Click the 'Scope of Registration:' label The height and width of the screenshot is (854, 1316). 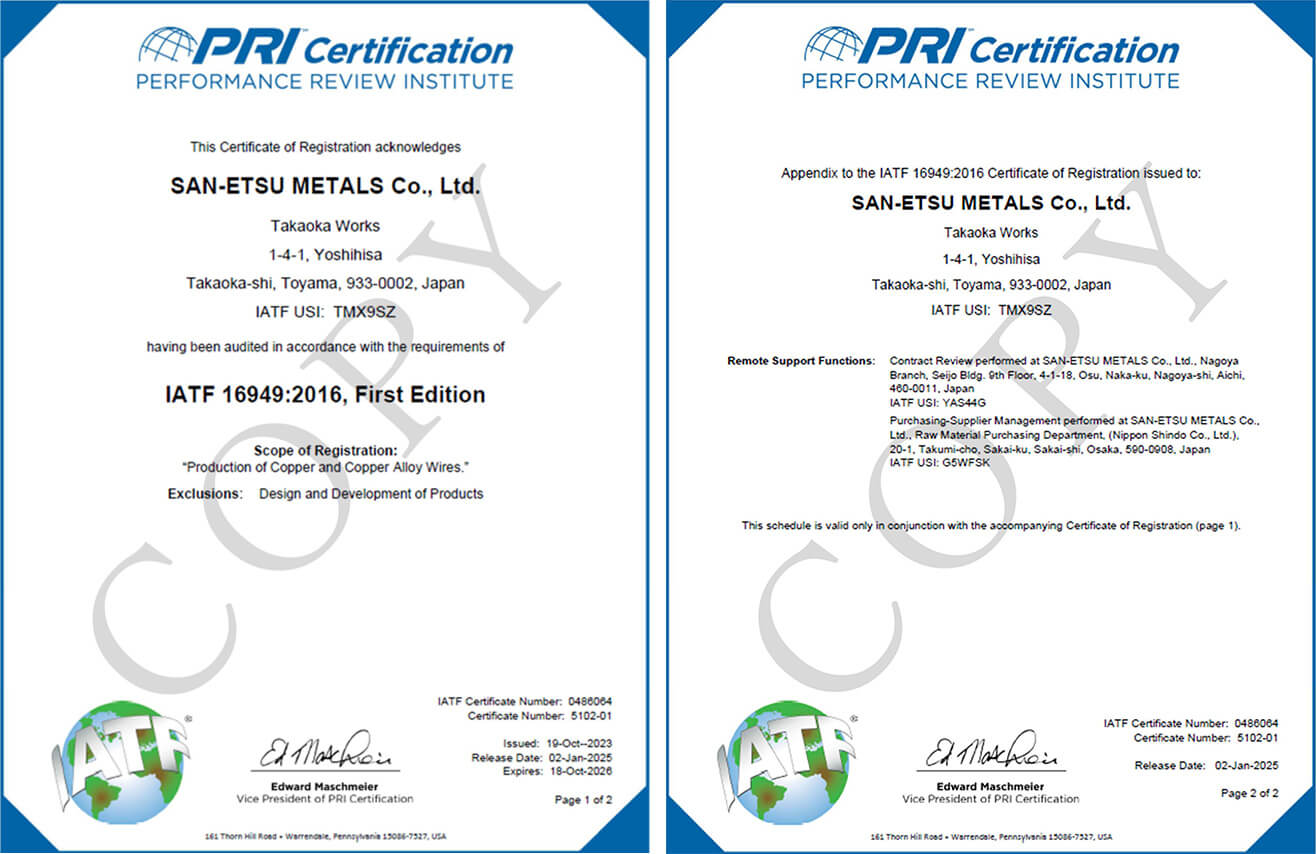(325, 451)
